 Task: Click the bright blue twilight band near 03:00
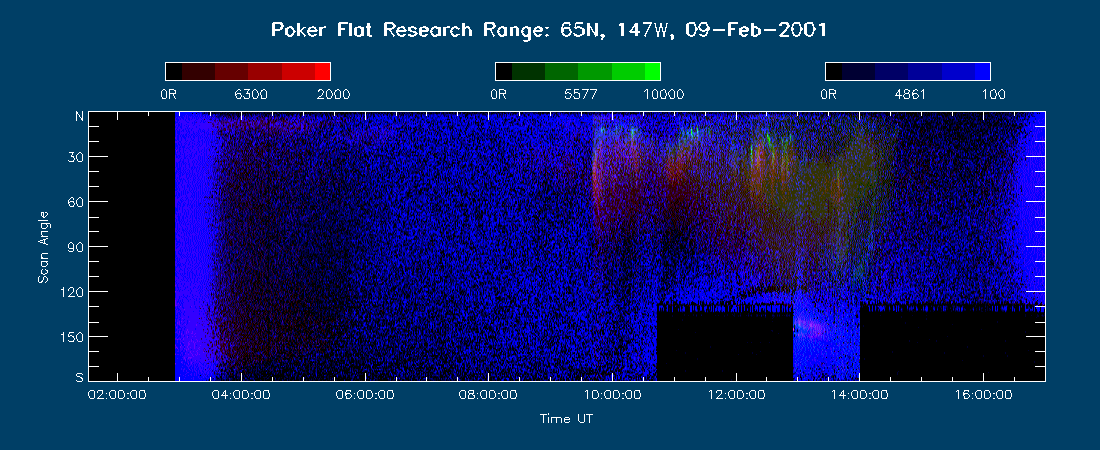pyautogui.click(x=194, y=246)
